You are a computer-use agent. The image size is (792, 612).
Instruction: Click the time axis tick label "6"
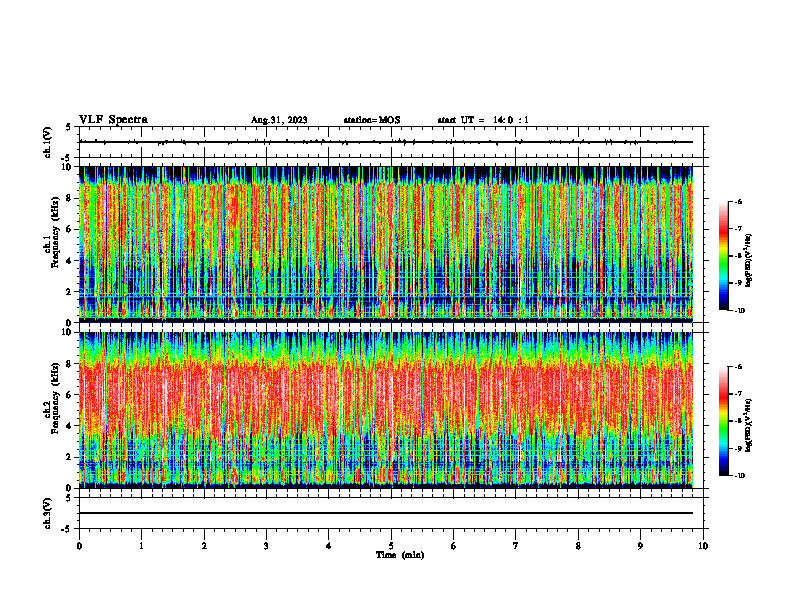(x=454, y=546)
